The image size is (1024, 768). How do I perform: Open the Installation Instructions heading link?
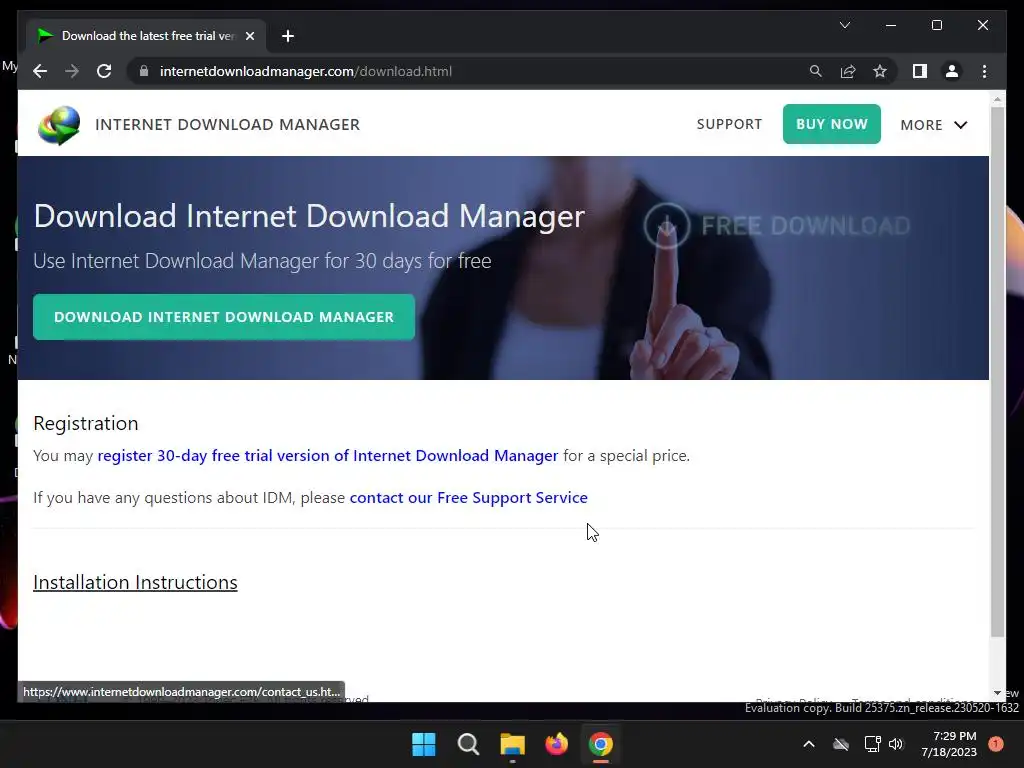pos(135,582)
